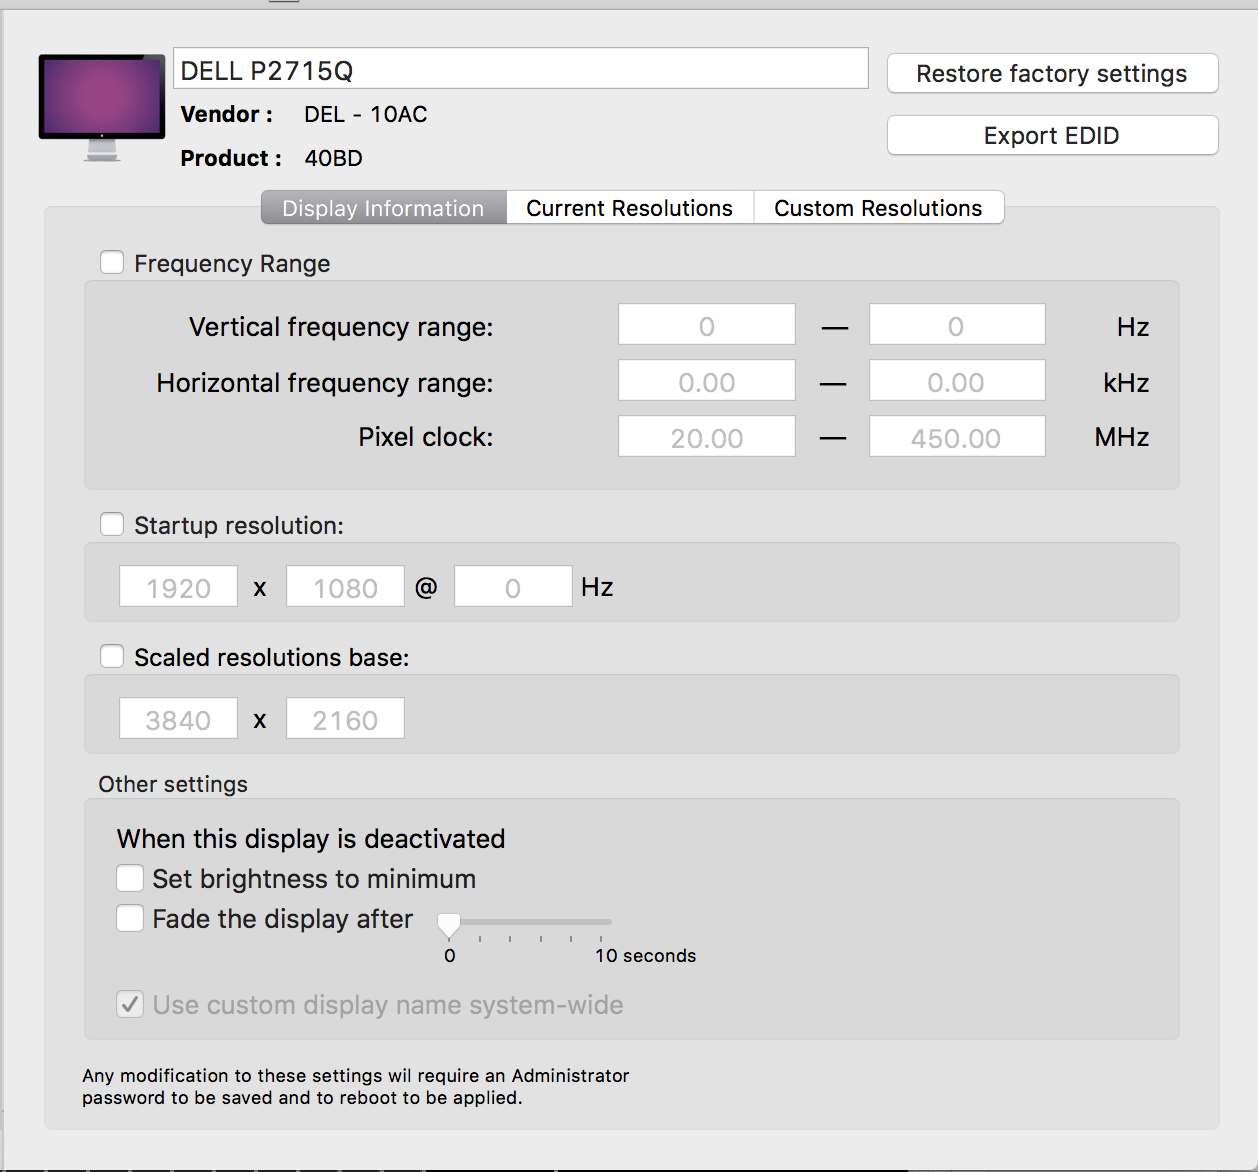The height and width of the screenshot is (1172, 1258).
Task: Click the Administrator password notice text
Action: (356, 1086)
